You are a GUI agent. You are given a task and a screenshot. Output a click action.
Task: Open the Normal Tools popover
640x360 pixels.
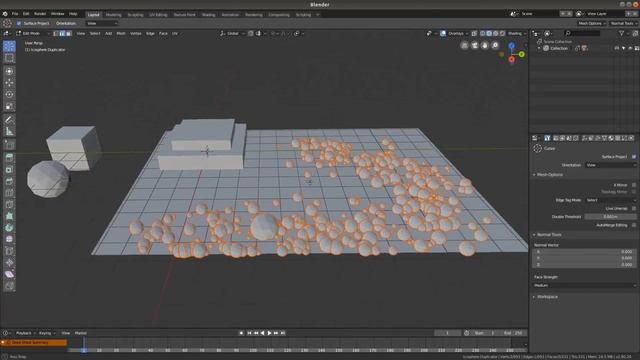[x=624, y=23]
